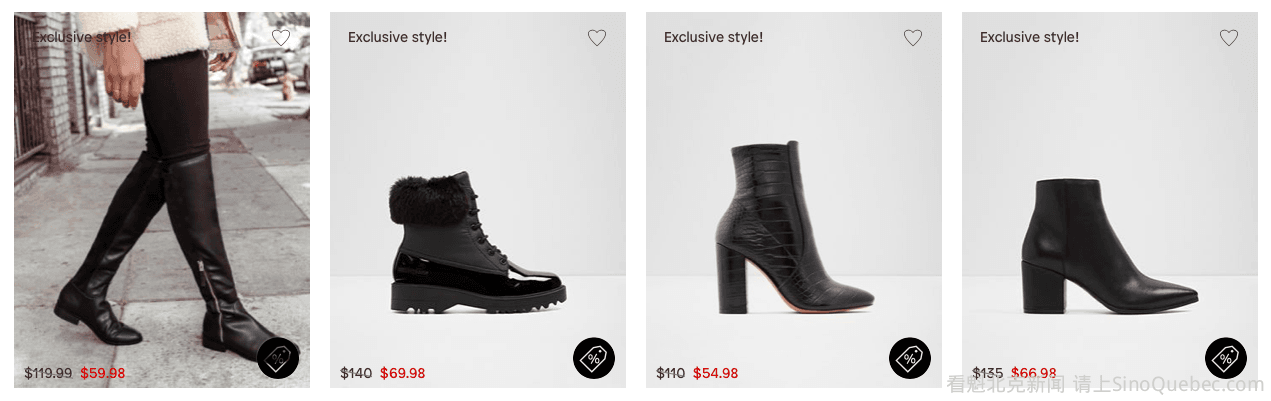Click the crossed-out $110 original price

(x=671, y=373)
